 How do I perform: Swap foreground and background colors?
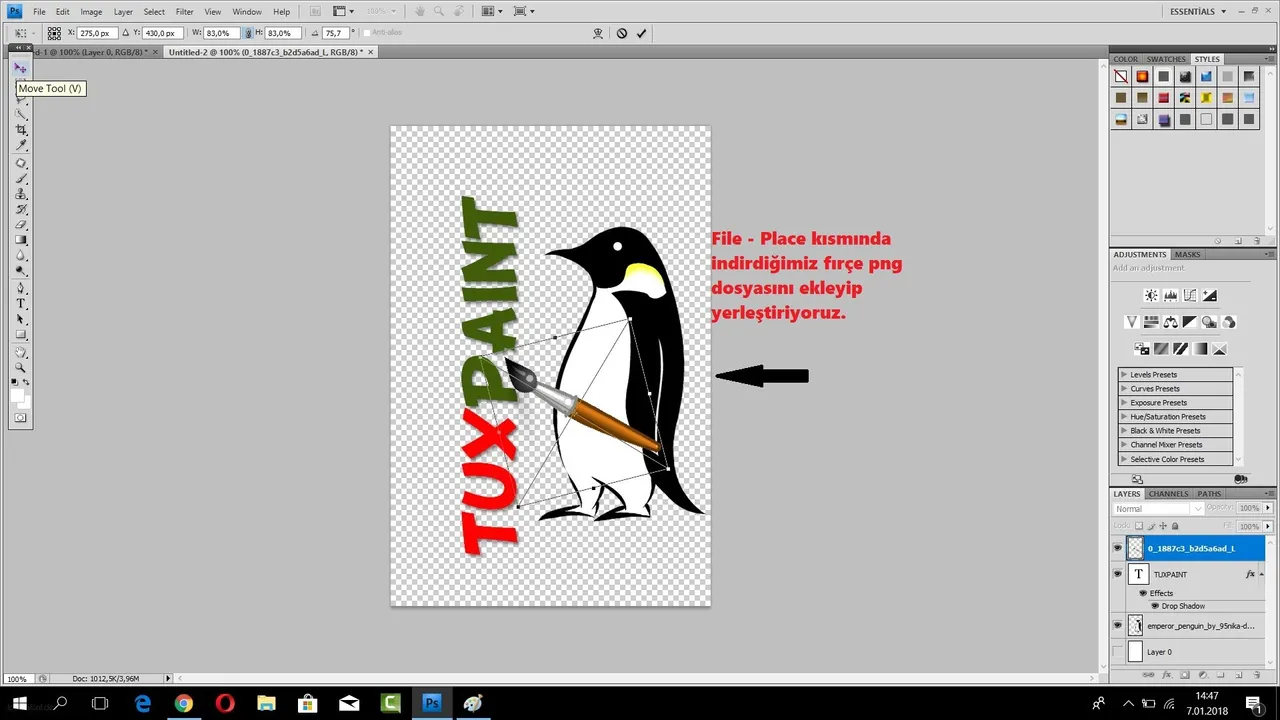pos(26,382)
